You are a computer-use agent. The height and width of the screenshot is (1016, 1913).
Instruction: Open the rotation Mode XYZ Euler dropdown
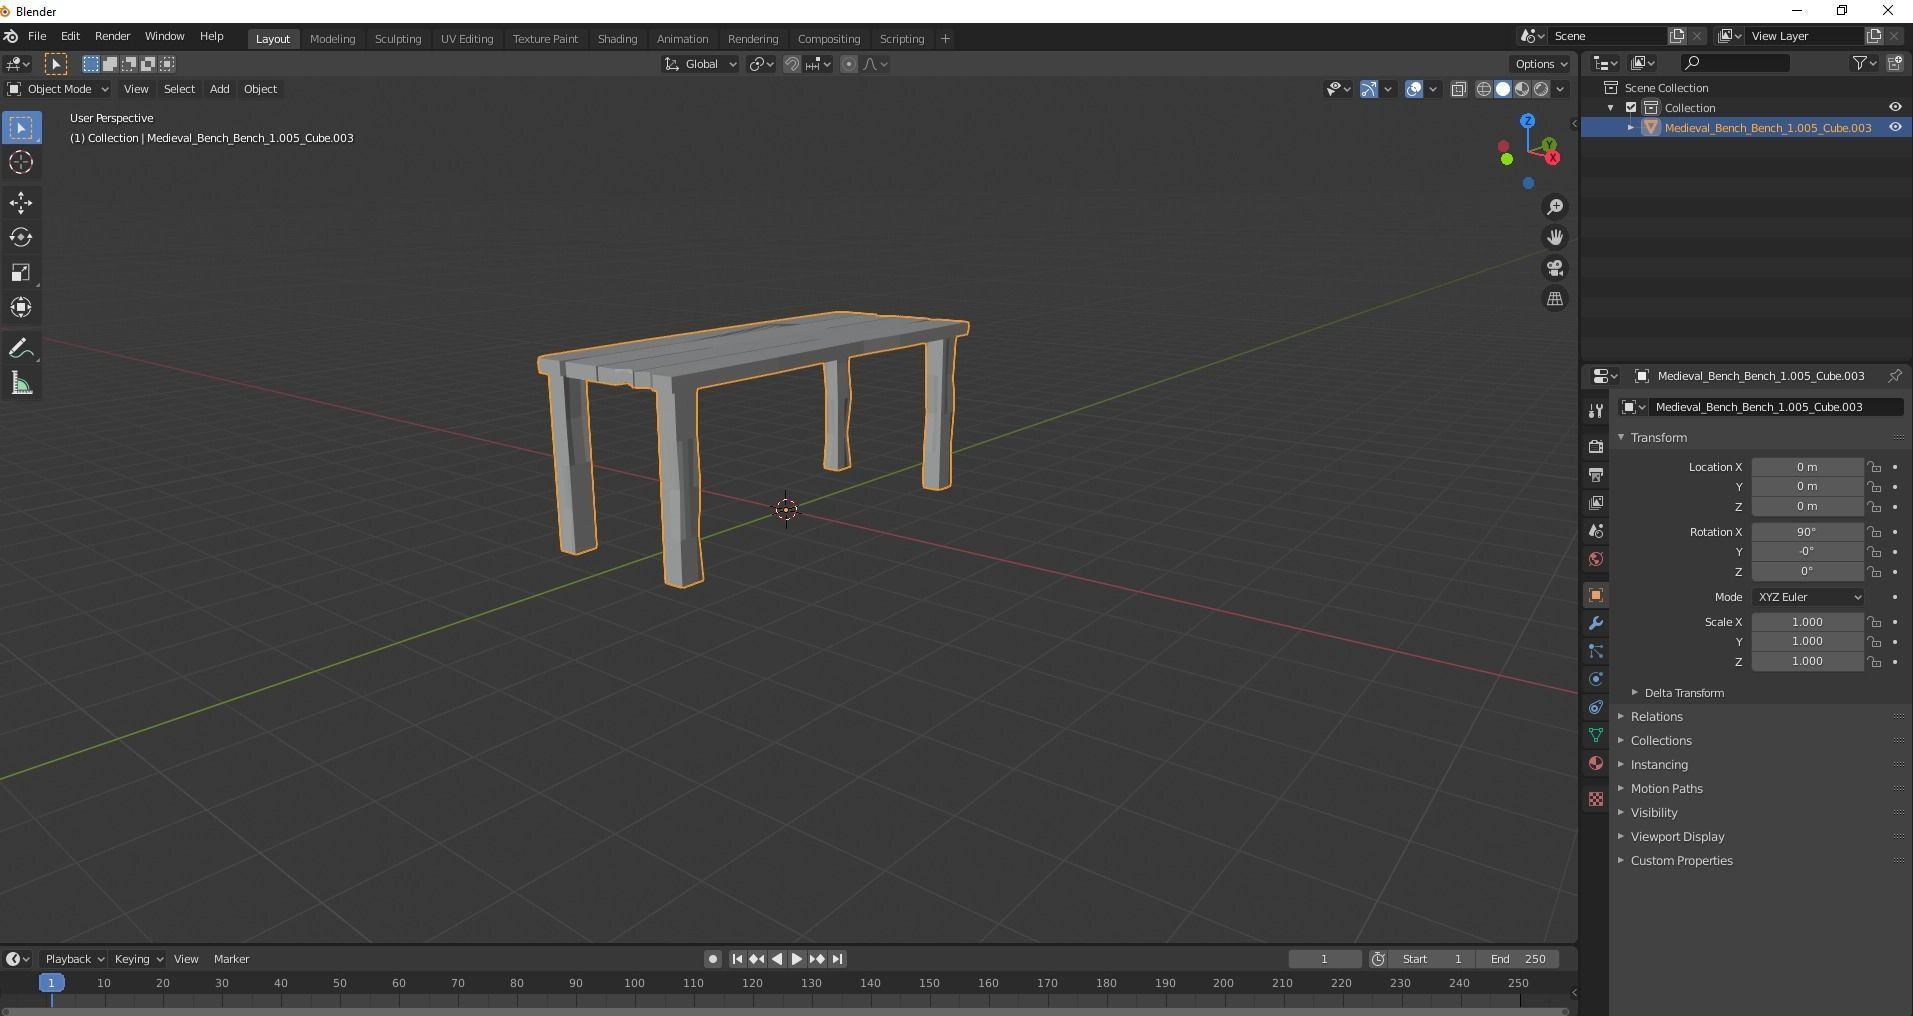pos(1808,597)
